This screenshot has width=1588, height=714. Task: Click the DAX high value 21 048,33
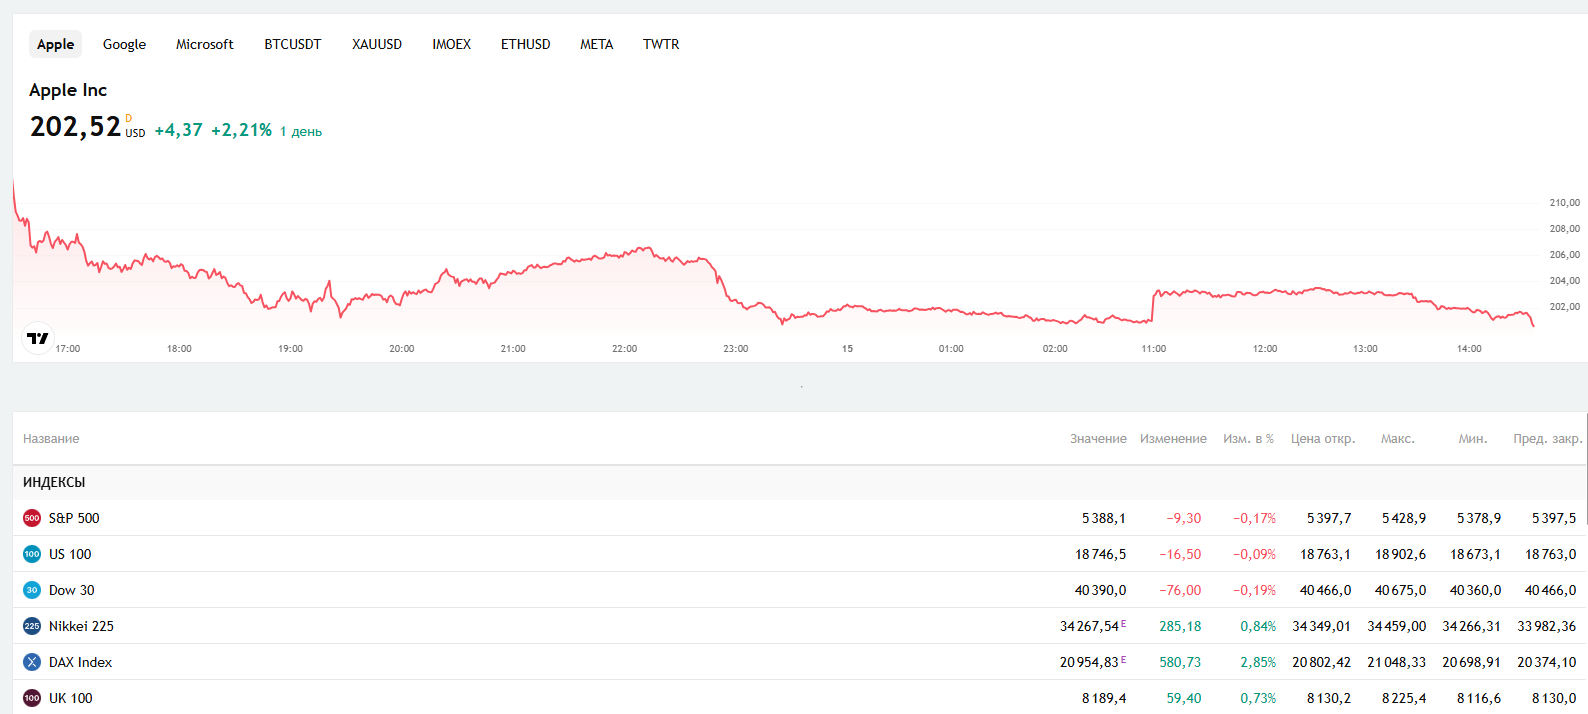(1397, 662)
